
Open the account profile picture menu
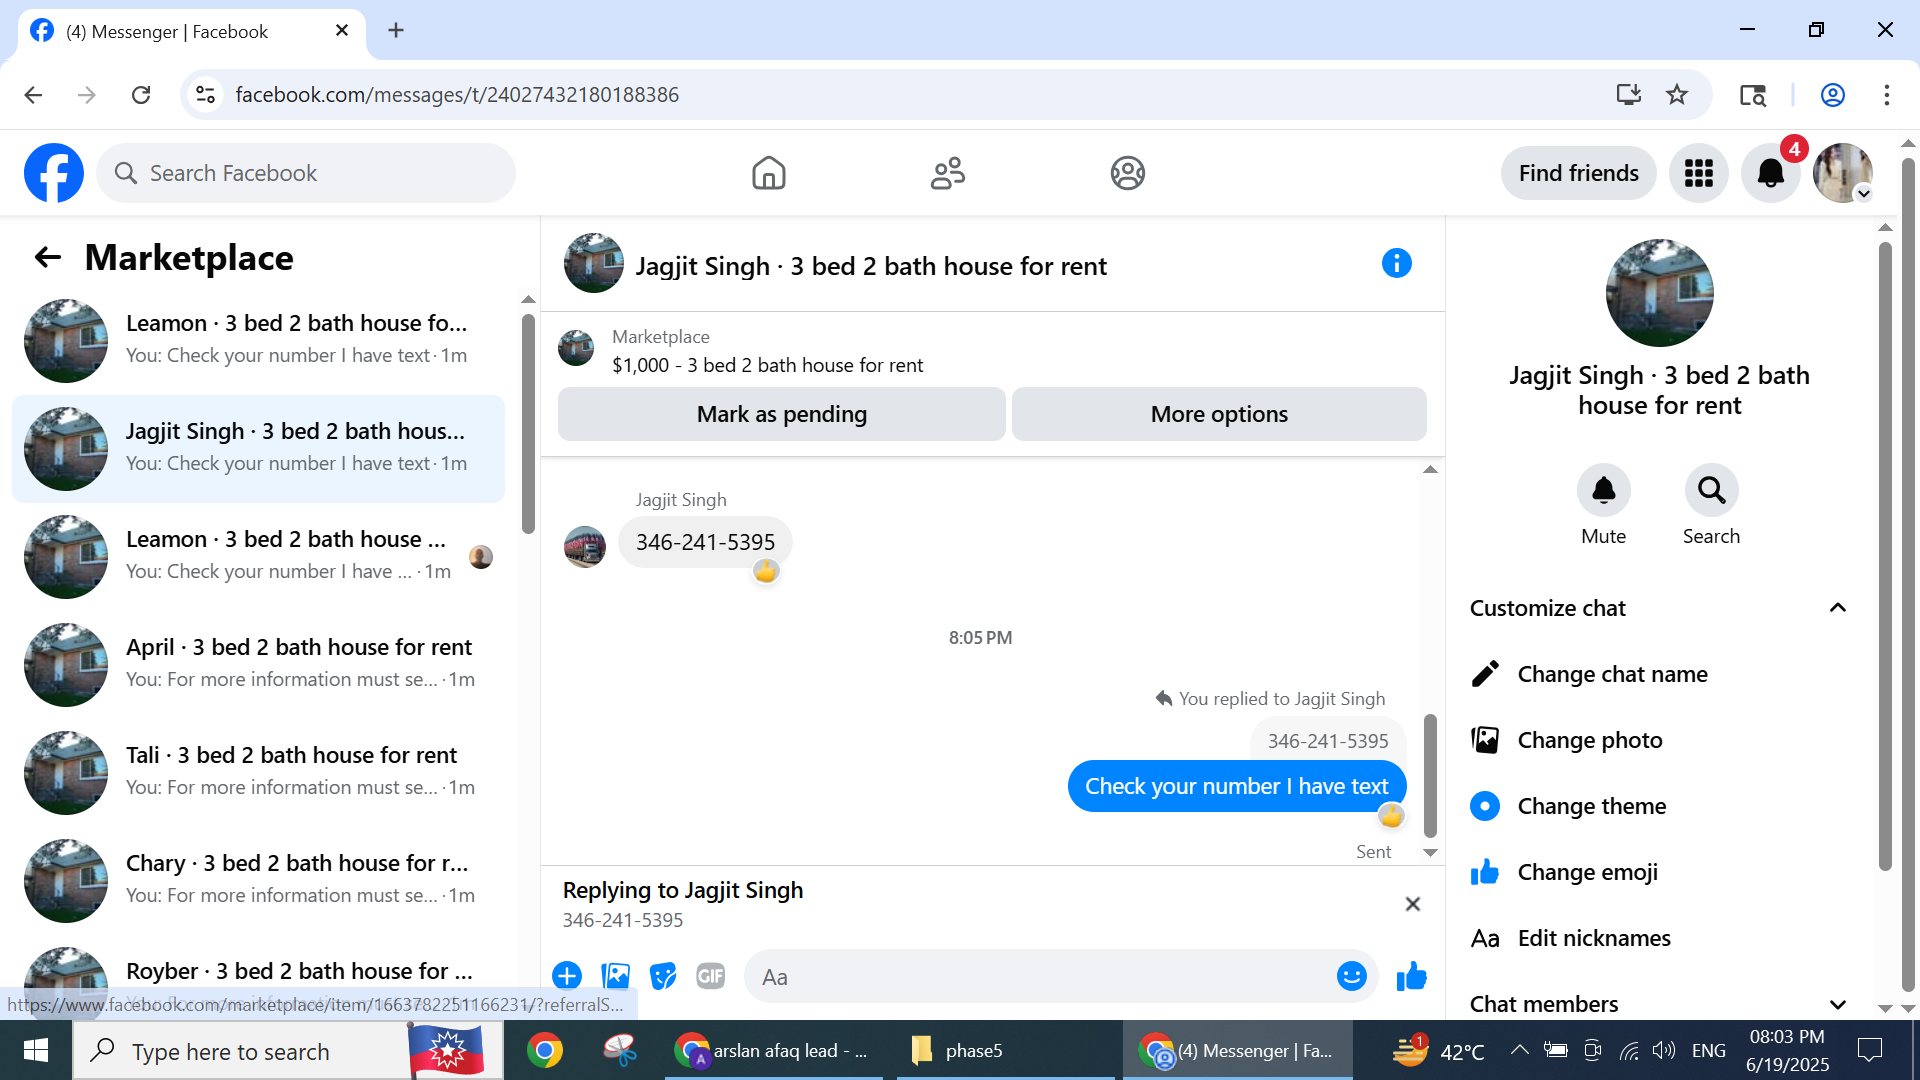click(x=1842, y=173)
